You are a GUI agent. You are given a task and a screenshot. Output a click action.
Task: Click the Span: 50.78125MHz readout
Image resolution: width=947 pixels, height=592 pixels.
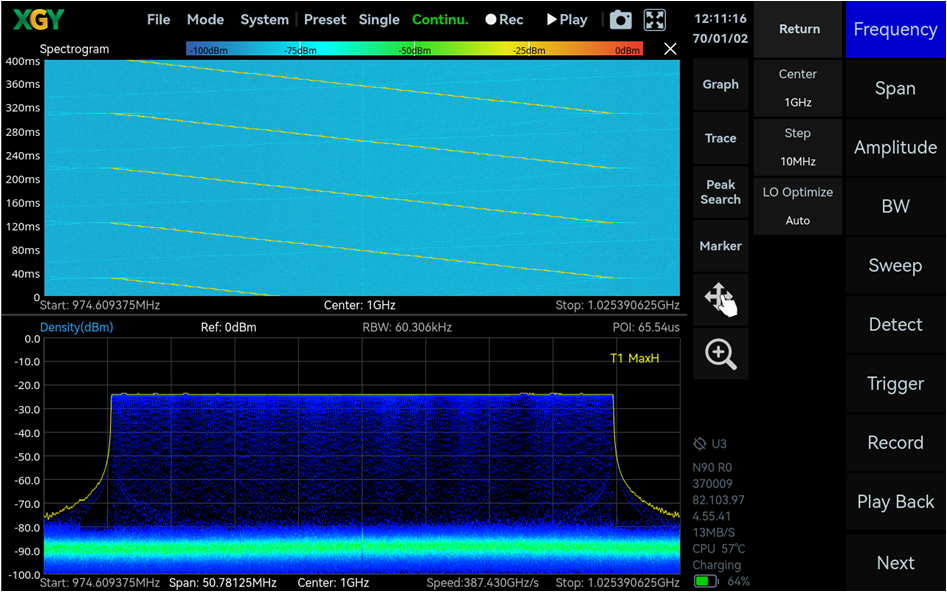pos(222,583)
